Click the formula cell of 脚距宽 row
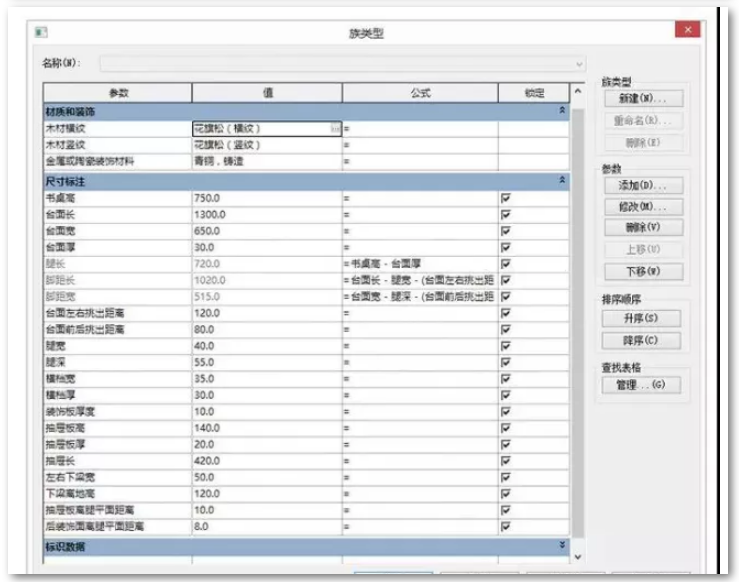This screenshot has height=582, width=739. point(420,297)
